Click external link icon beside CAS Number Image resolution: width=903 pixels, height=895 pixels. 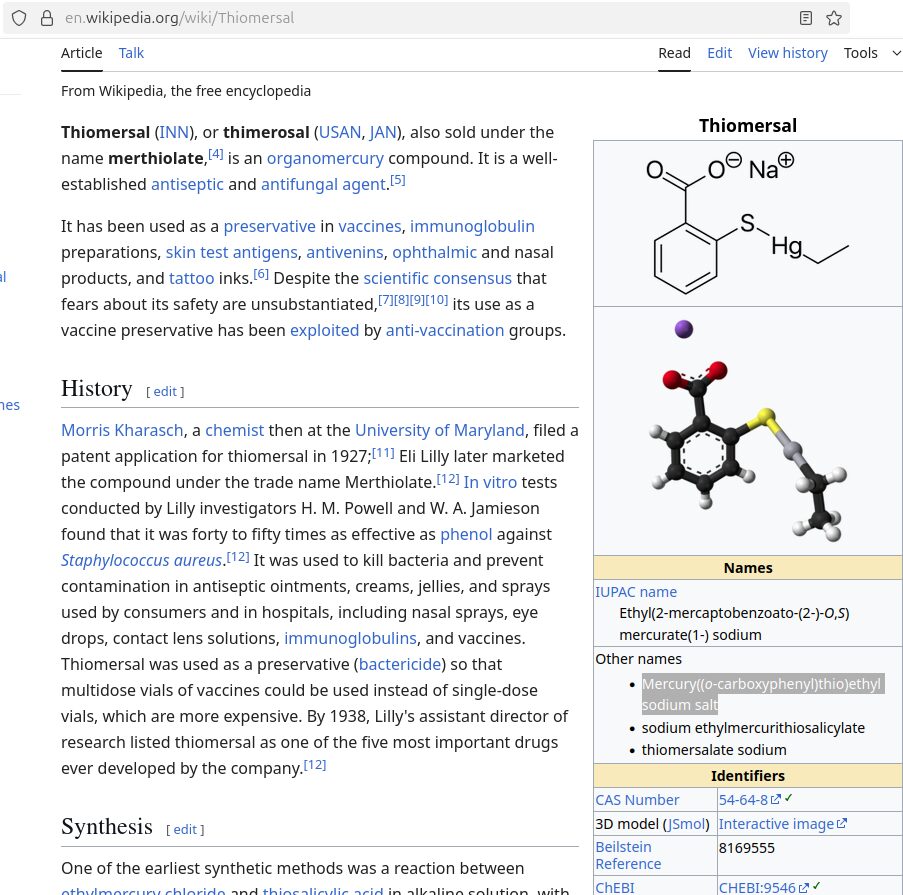tap(776, 800)
